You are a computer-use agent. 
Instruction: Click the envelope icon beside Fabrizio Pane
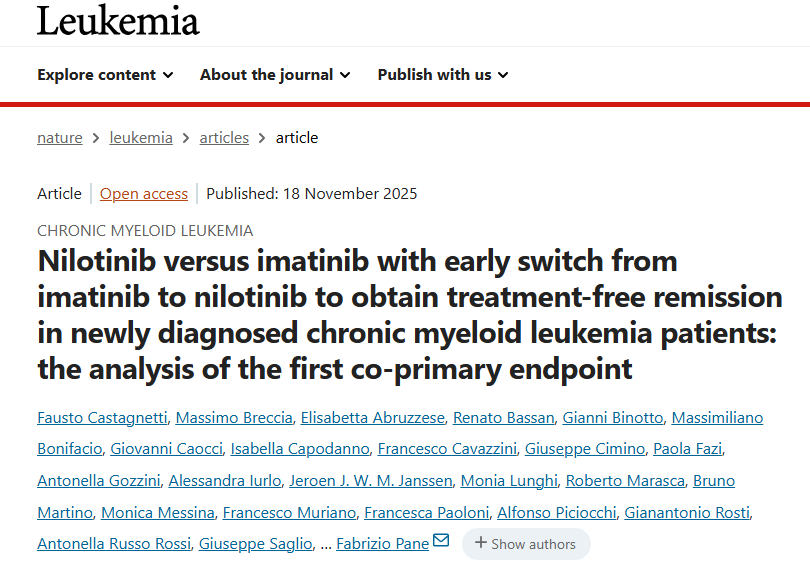point(441,542)
